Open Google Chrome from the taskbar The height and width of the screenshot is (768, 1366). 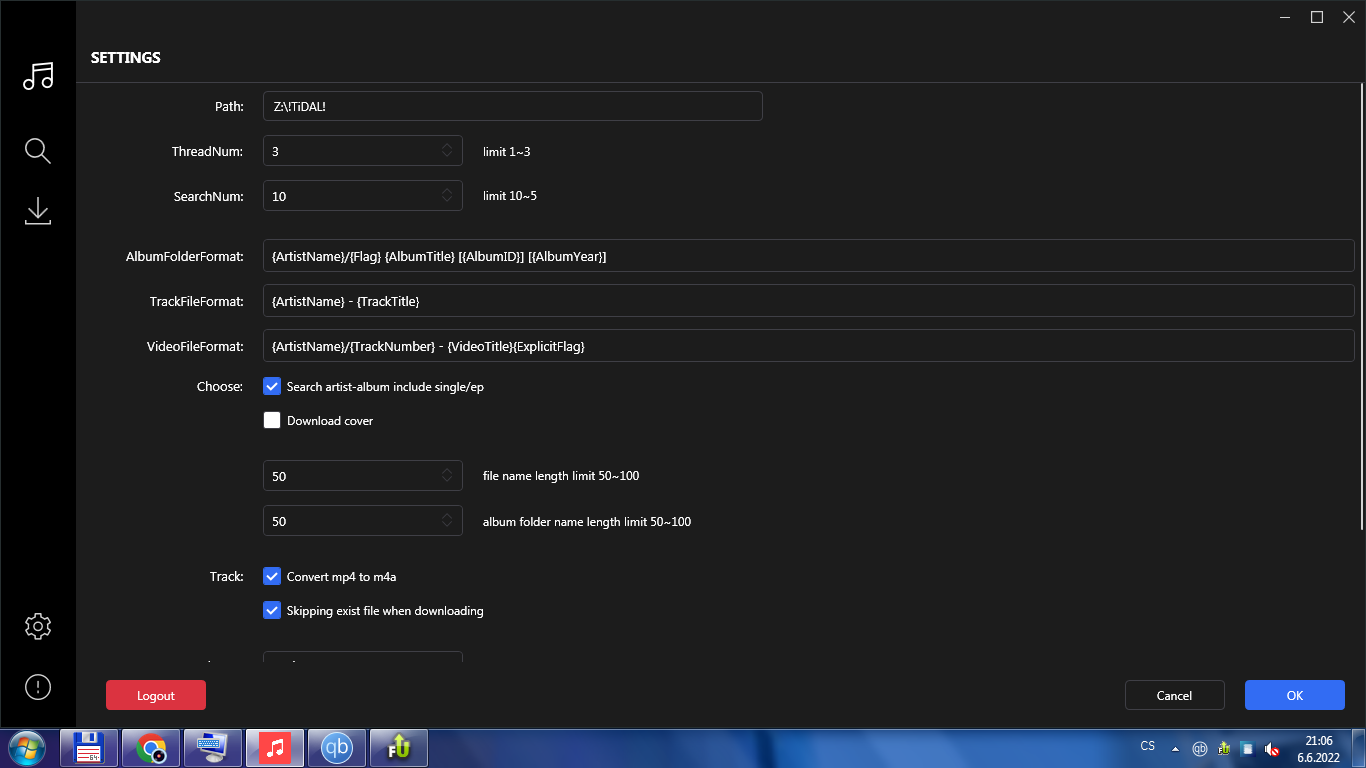point(150,747)
